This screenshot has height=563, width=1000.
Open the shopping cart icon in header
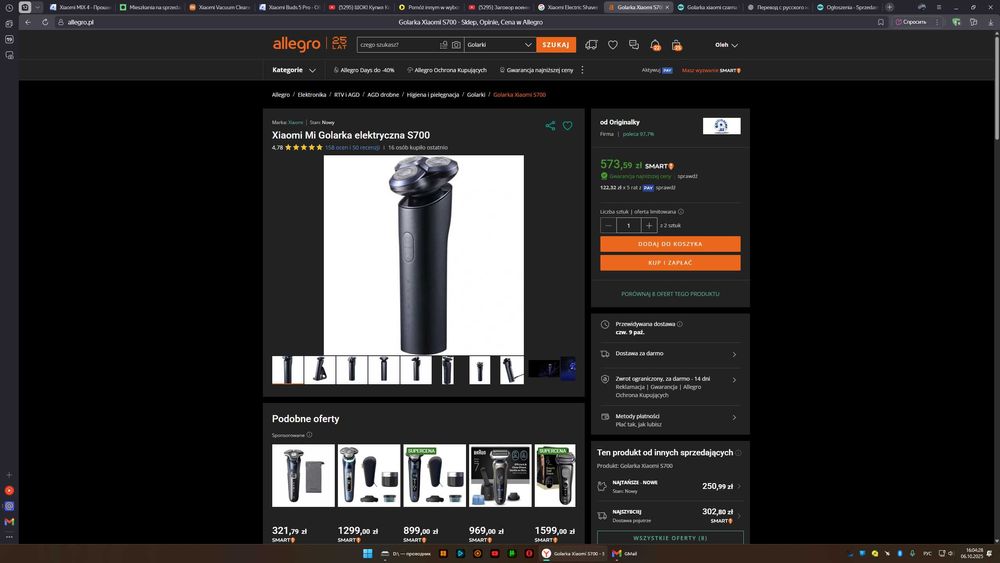coord(677,45)
